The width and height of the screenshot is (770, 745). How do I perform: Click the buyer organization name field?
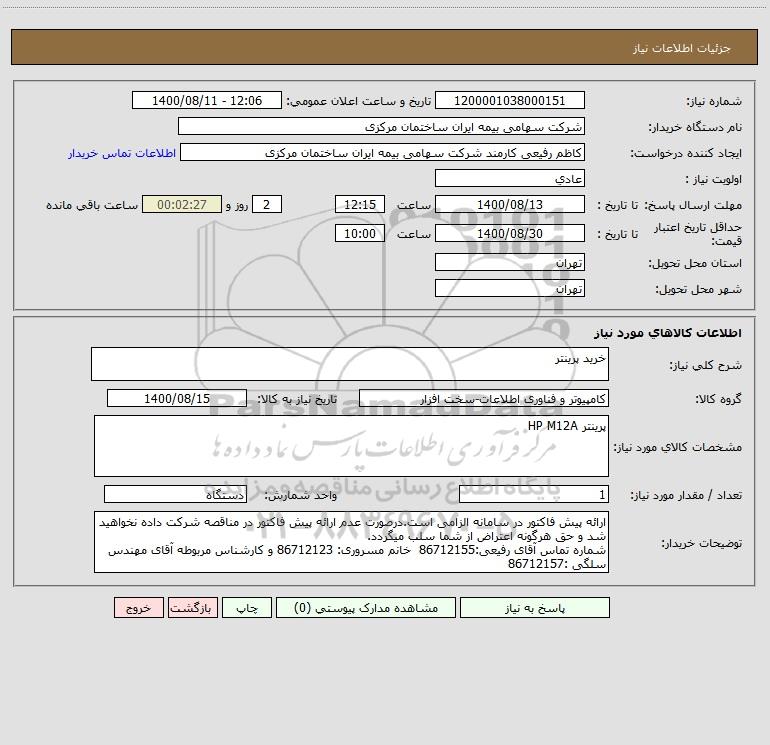[381, 126]
